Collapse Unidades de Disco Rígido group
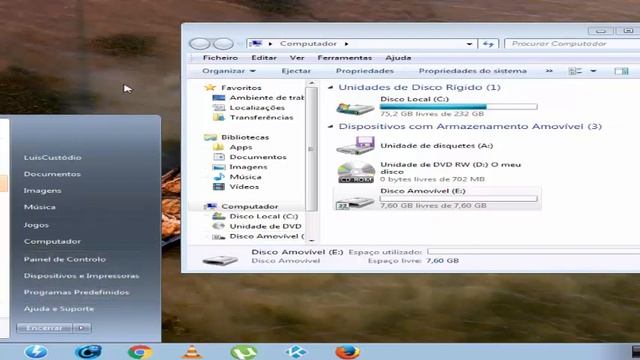The image size is (640, 360). pos(331,87)
